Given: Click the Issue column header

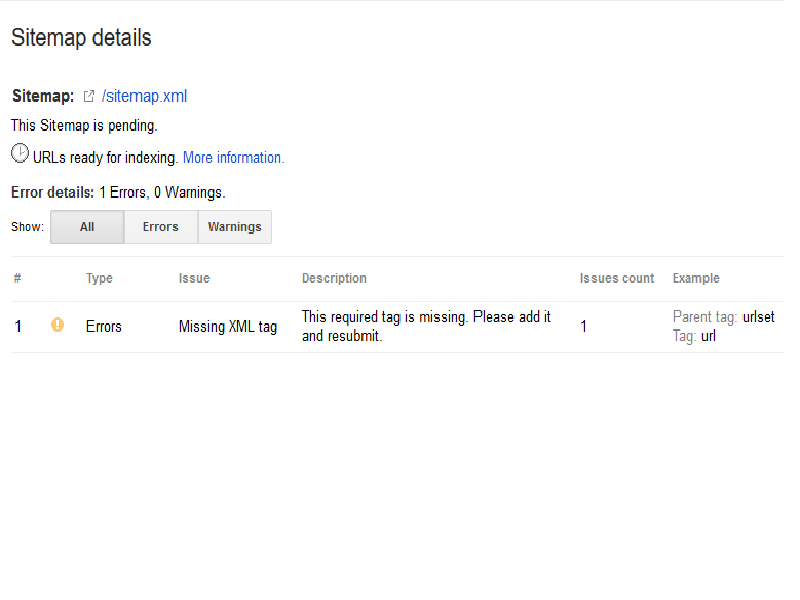Looking at the screenshot, I should (194, 279).
